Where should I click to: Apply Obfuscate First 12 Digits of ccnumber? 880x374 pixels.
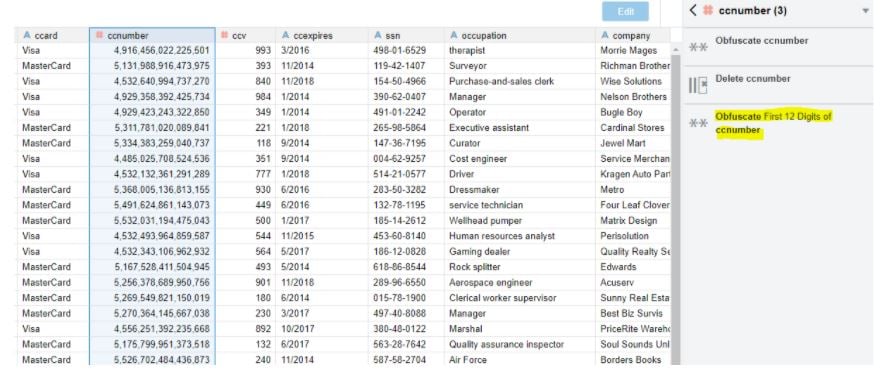(777, 124)
